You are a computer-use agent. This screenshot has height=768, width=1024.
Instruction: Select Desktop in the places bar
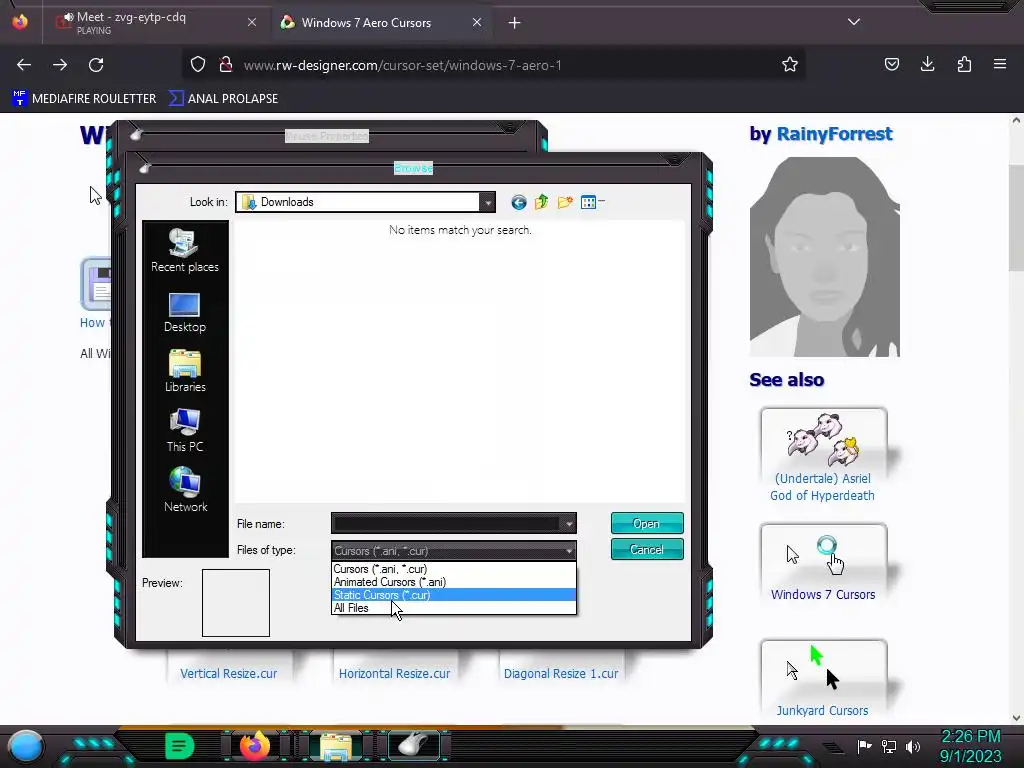(185, 313)
